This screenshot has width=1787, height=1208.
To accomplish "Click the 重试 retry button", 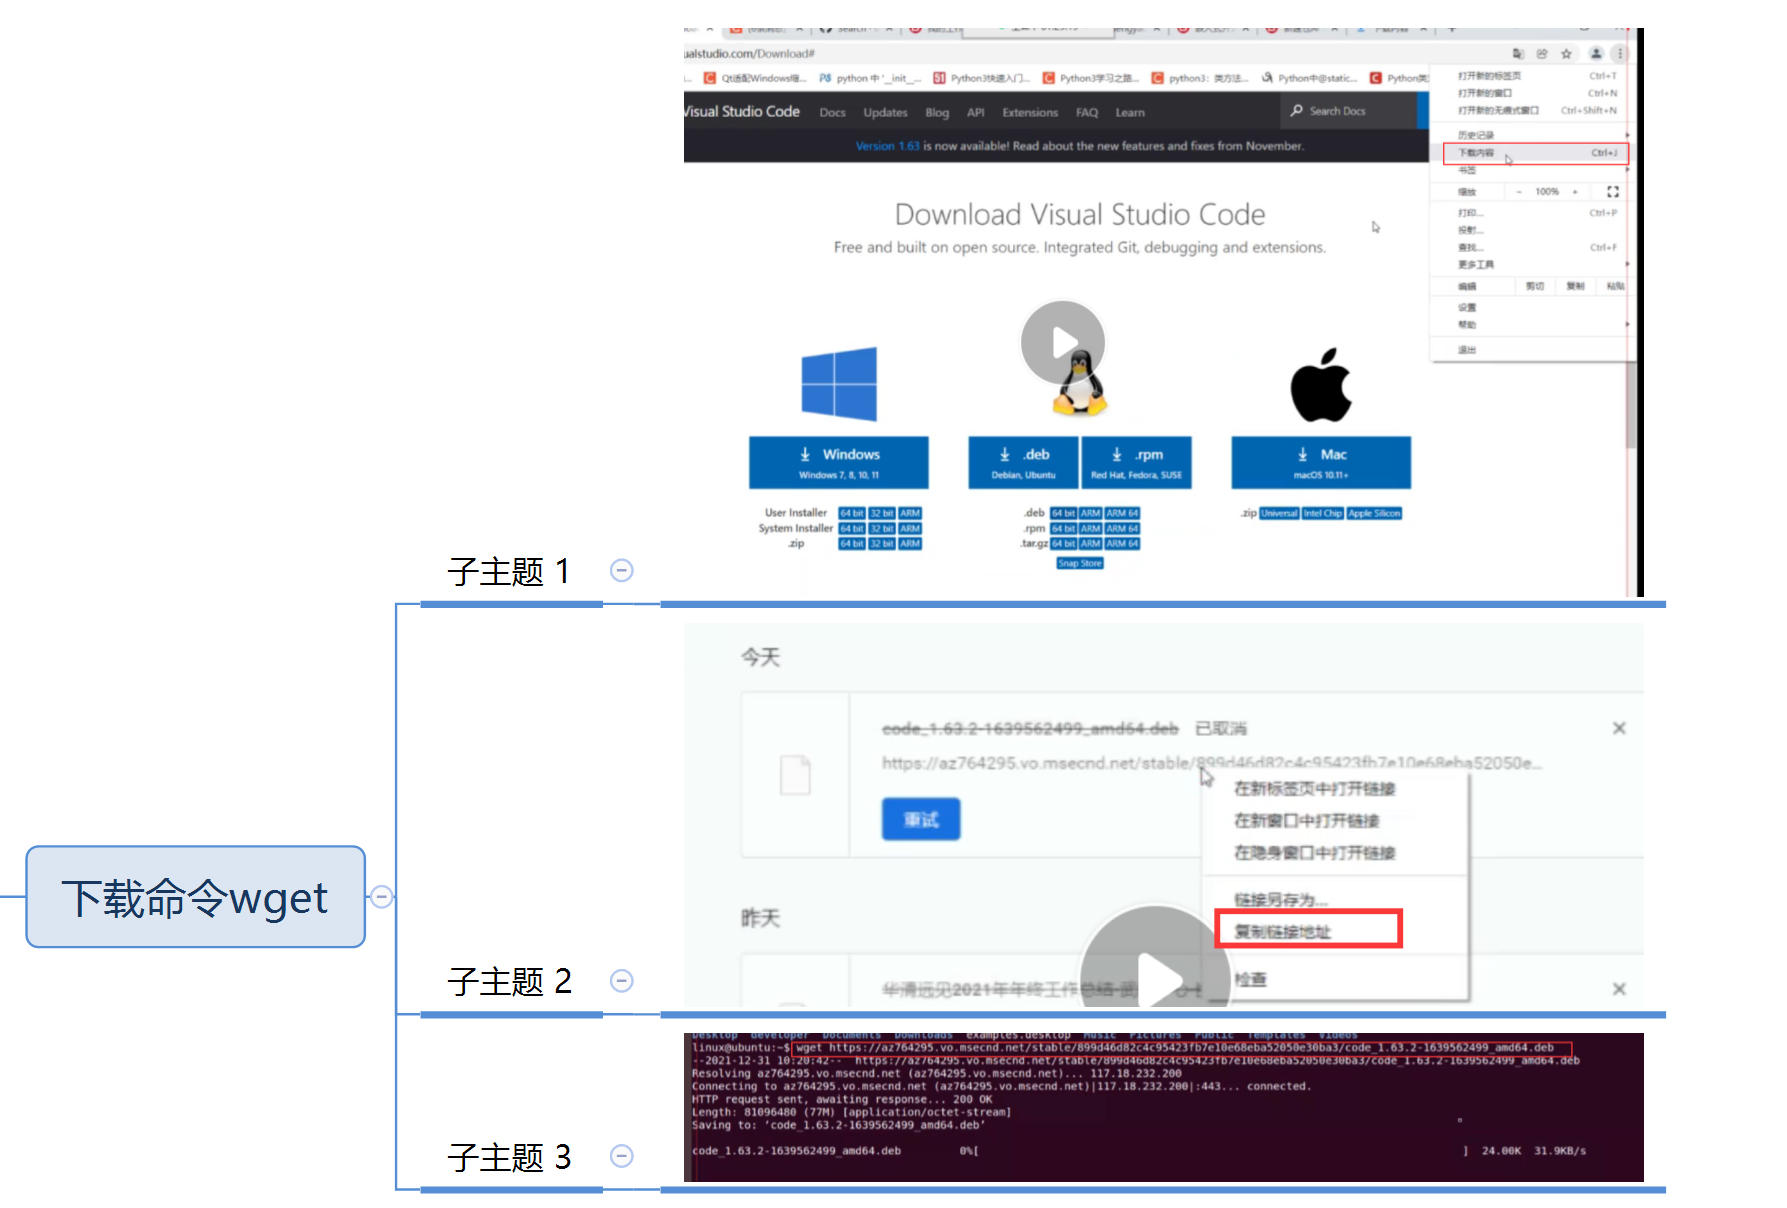I will [921, 819].
